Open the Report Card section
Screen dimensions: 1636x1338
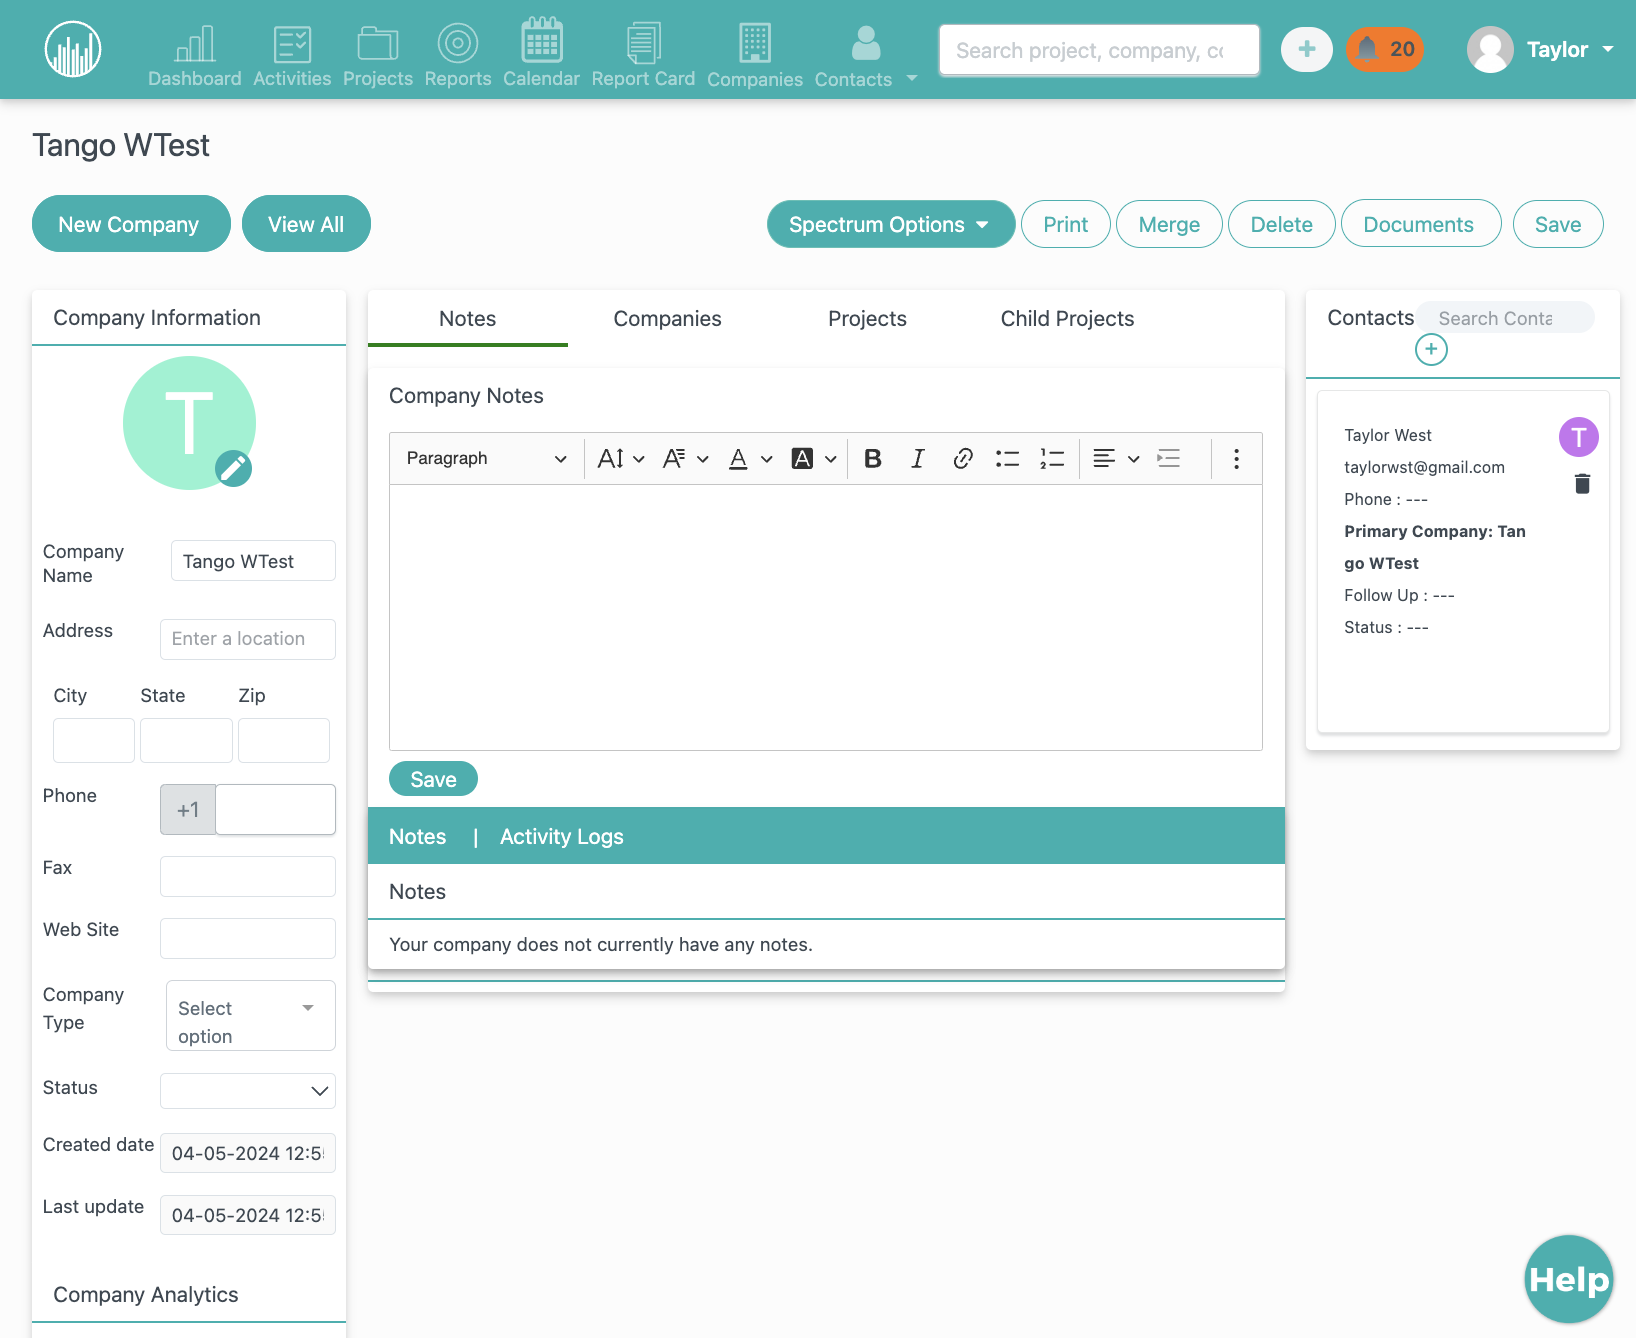(x=643, y=56)
